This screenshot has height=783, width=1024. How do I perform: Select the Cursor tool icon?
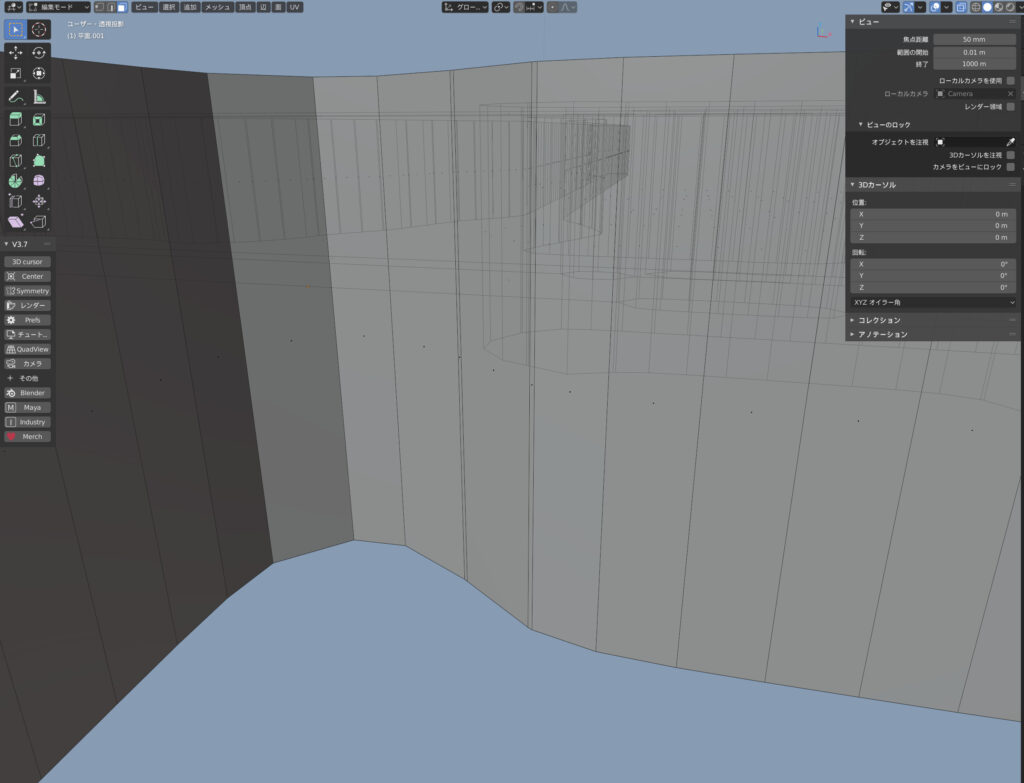39,29
